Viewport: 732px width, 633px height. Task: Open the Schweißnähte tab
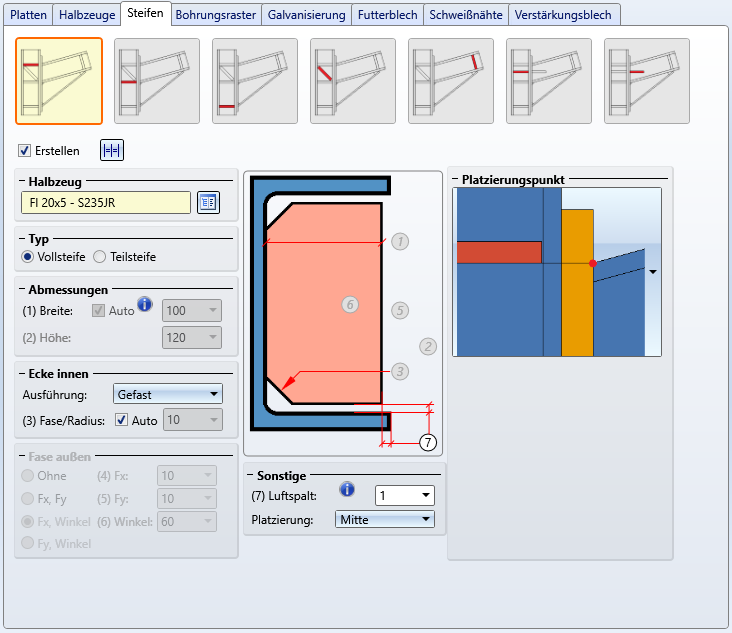(x=466, y=15)
